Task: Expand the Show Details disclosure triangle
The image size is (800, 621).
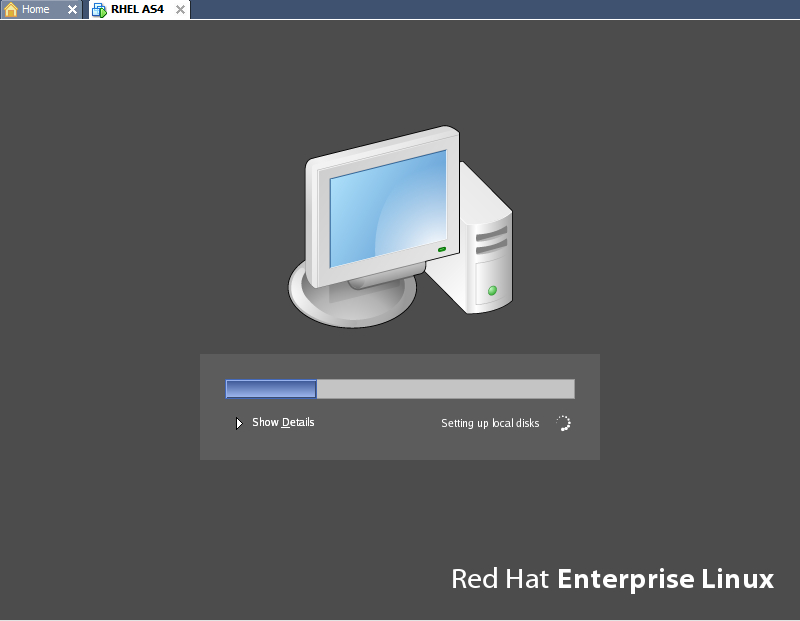Action: click(239, 423)
